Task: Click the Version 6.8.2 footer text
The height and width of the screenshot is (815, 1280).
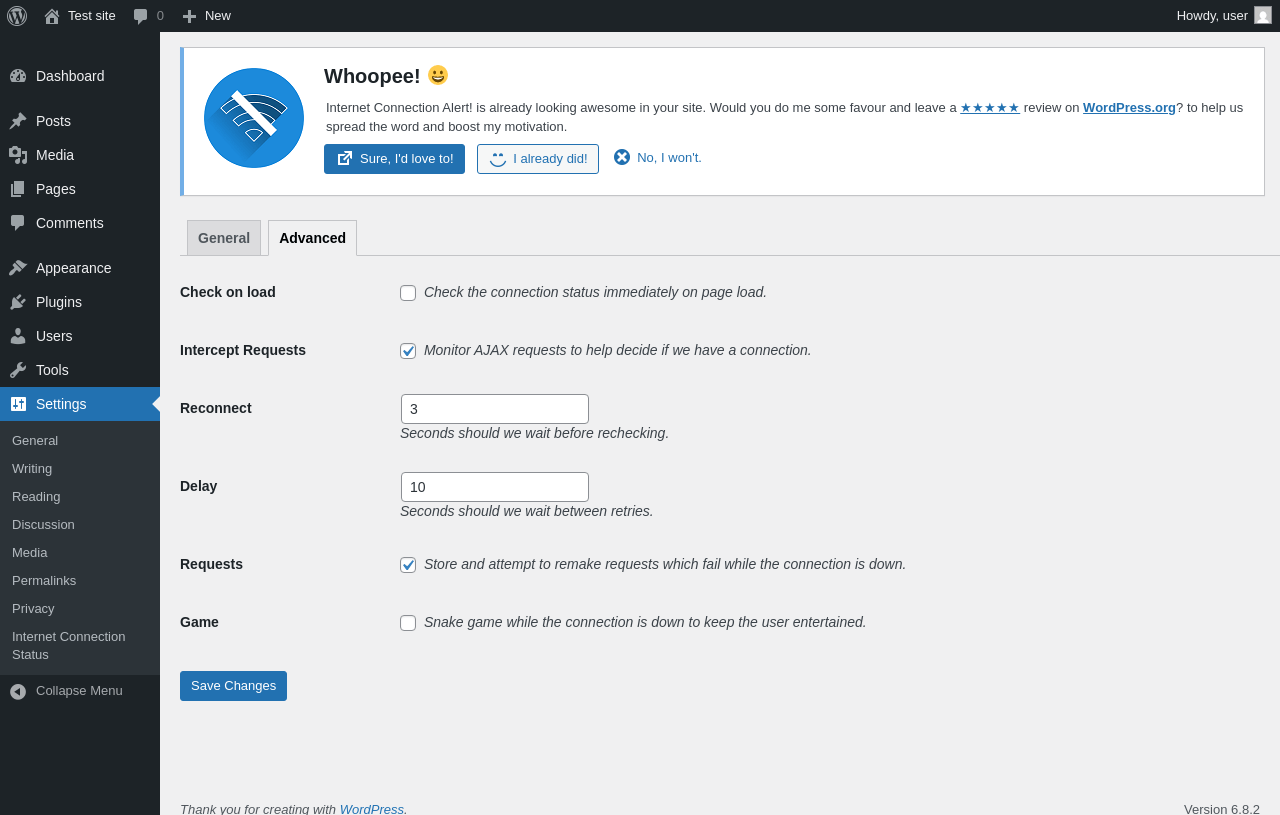Action: coord(1222,809)
